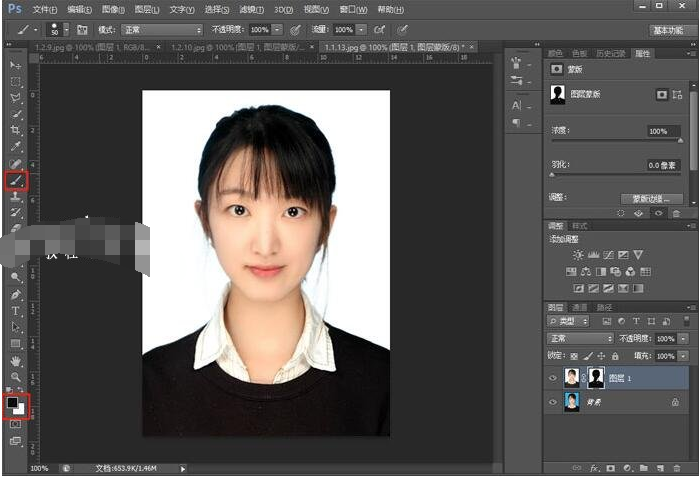699x477 pixels.
Task: Select the Brush tool in the toolbox
Action: click(x=16, y=181)
